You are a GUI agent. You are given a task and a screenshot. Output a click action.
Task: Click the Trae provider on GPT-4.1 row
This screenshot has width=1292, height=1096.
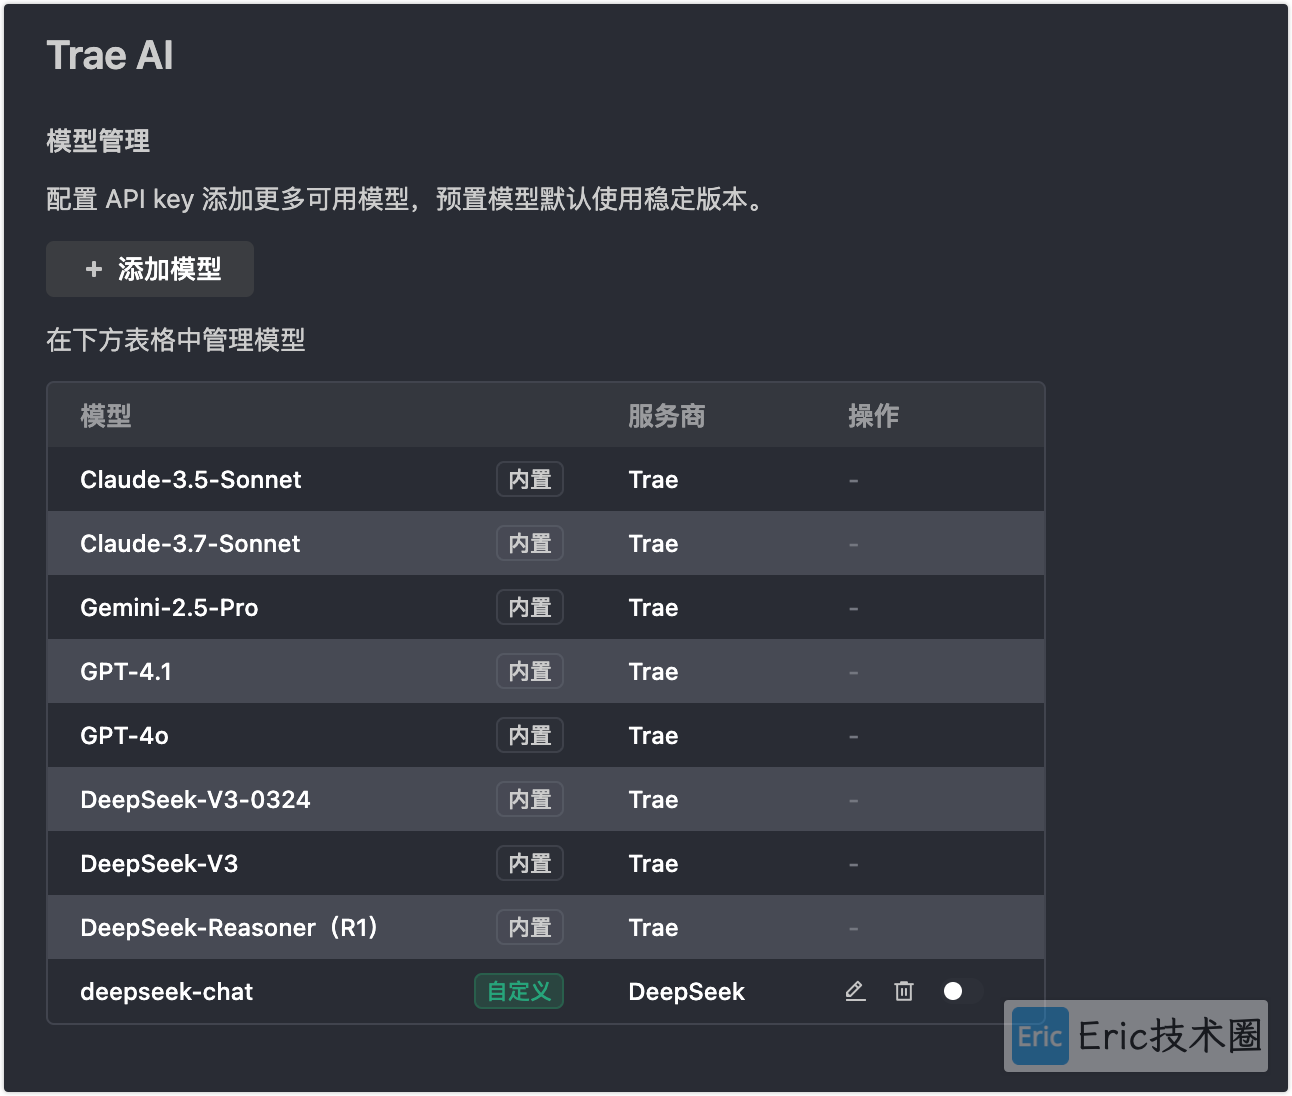tap(653, 672)
